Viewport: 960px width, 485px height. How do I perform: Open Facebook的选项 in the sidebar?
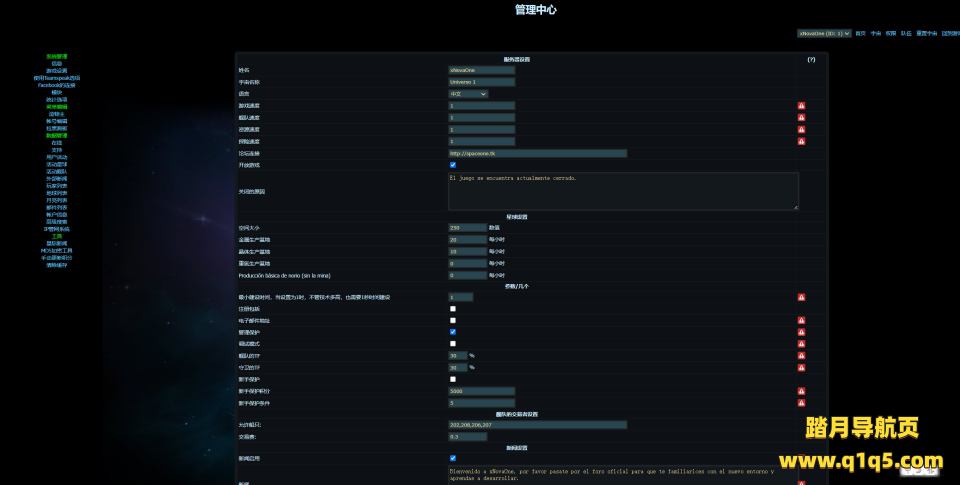click(x=57, y=85)
